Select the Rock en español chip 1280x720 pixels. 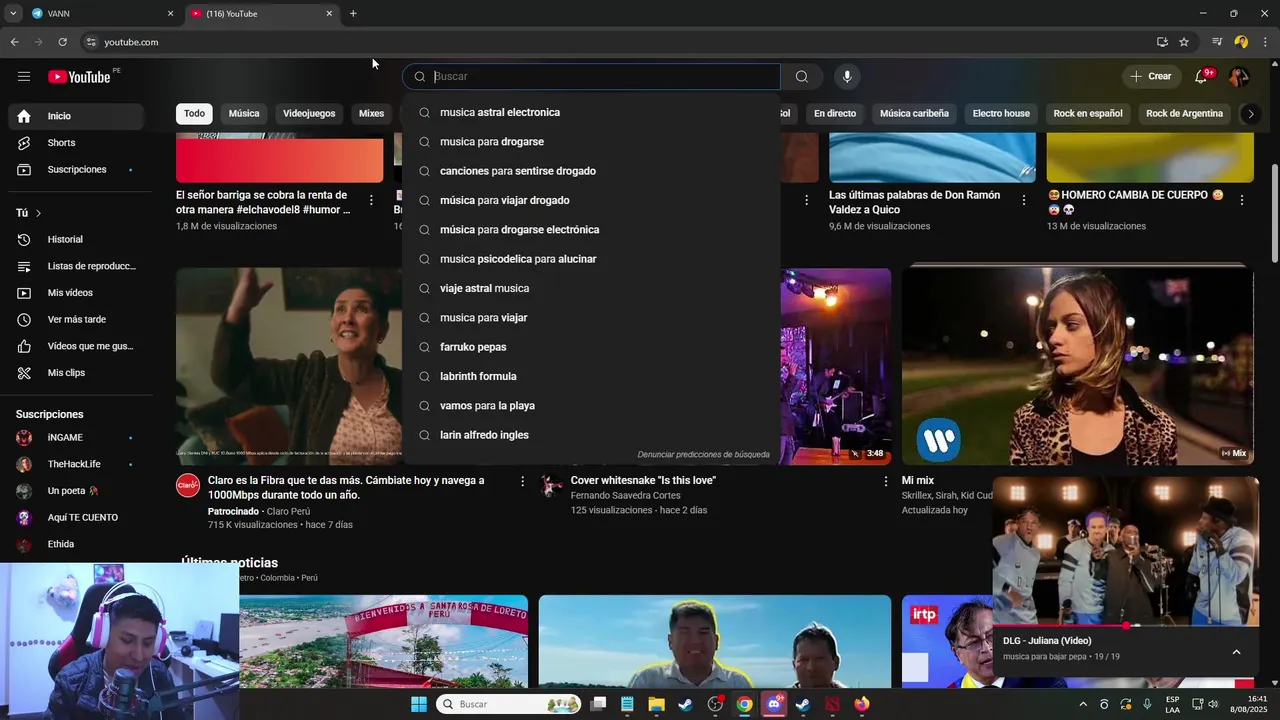[1088, 114]
